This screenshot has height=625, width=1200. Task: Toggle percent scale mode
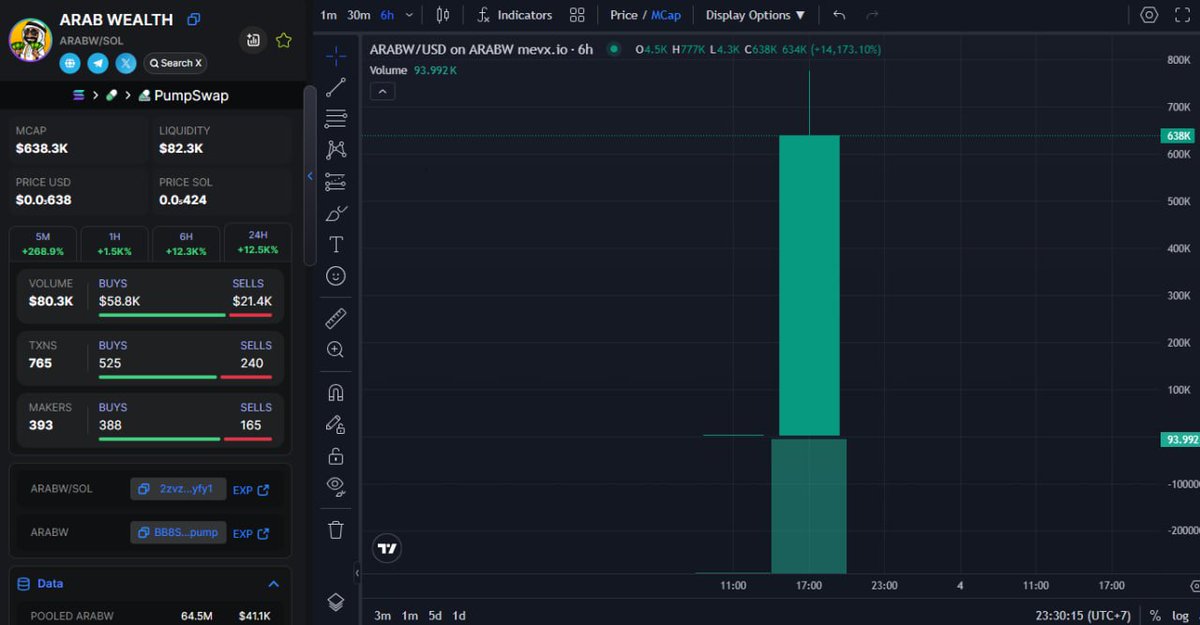[1155, 615]
